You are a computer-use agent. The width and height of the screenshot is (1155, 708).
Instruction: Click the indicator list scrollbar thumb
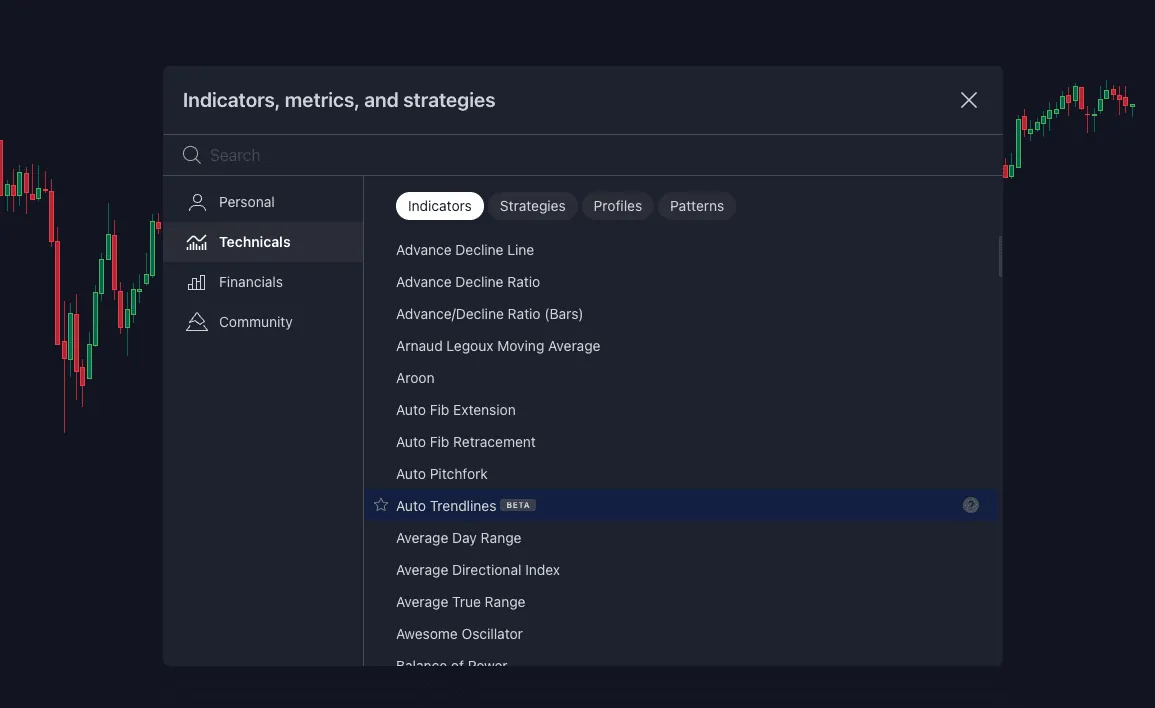point(1000,256)
